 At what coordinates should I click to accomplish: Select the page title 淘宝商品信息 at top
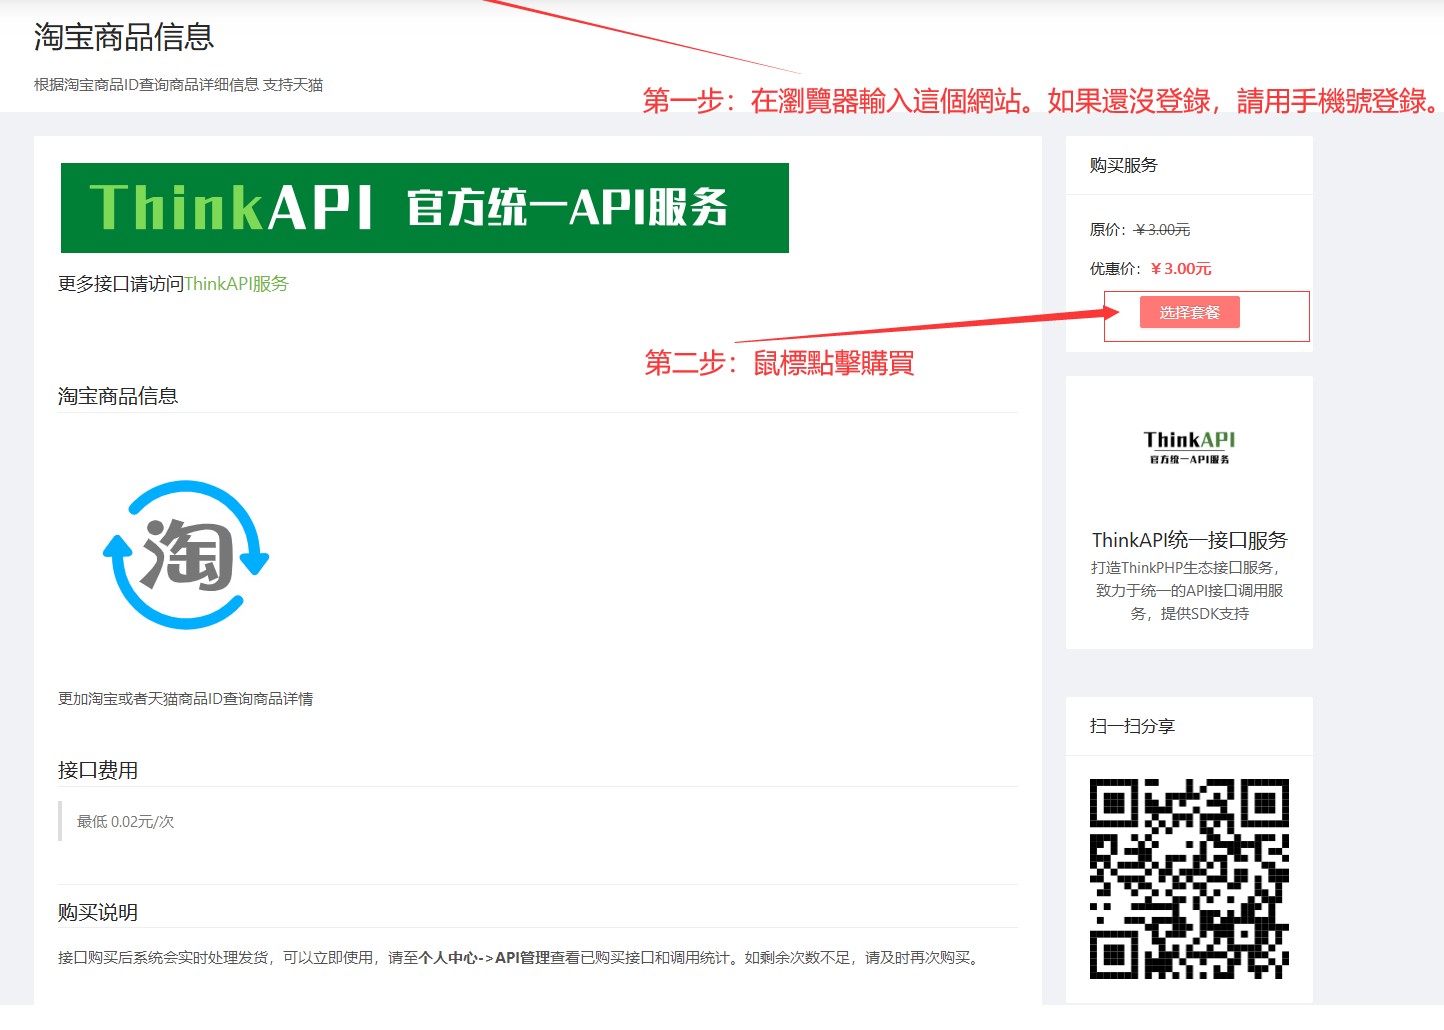[124, 37]
